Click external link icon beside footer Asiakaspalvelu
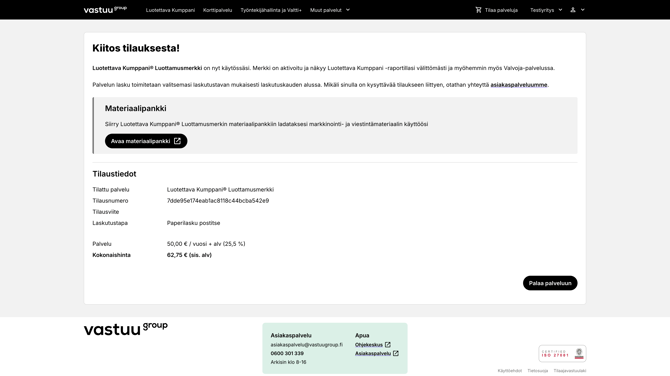The width and height of the screenshot is (670, 376). 396,353
